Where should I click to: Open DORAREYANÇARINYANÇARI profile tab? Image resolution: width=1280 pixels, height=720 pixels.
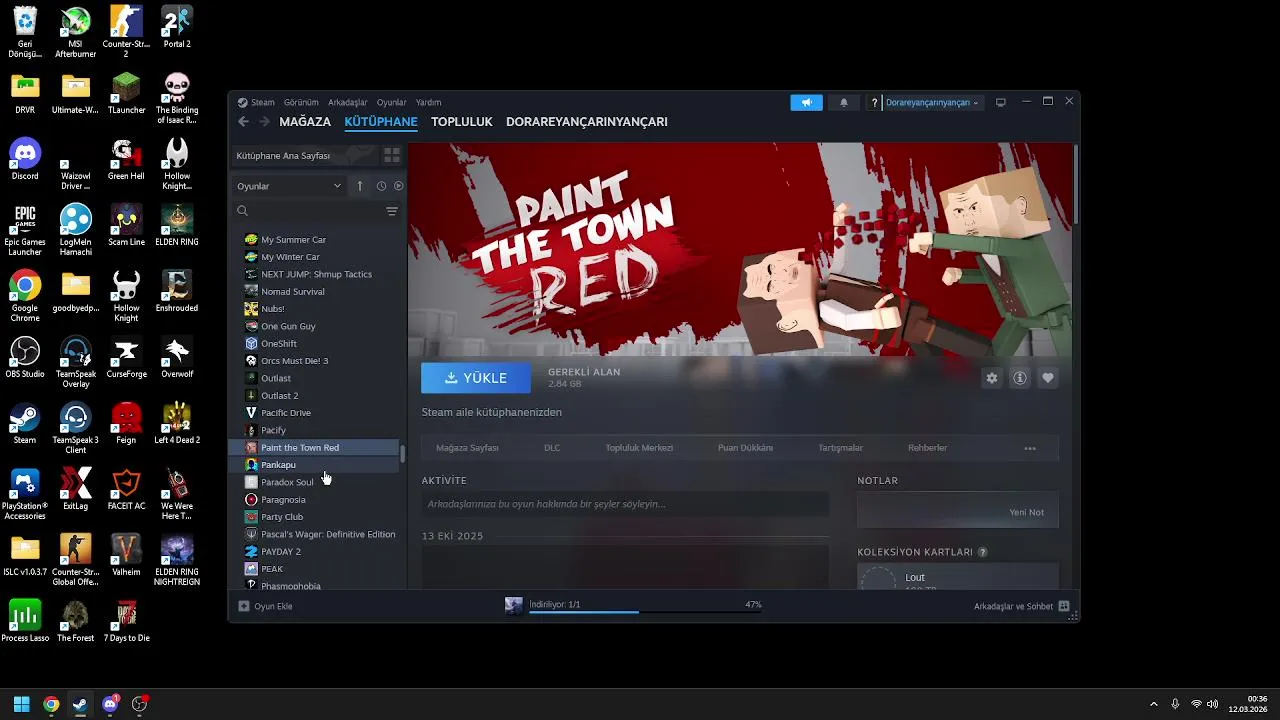587,121
